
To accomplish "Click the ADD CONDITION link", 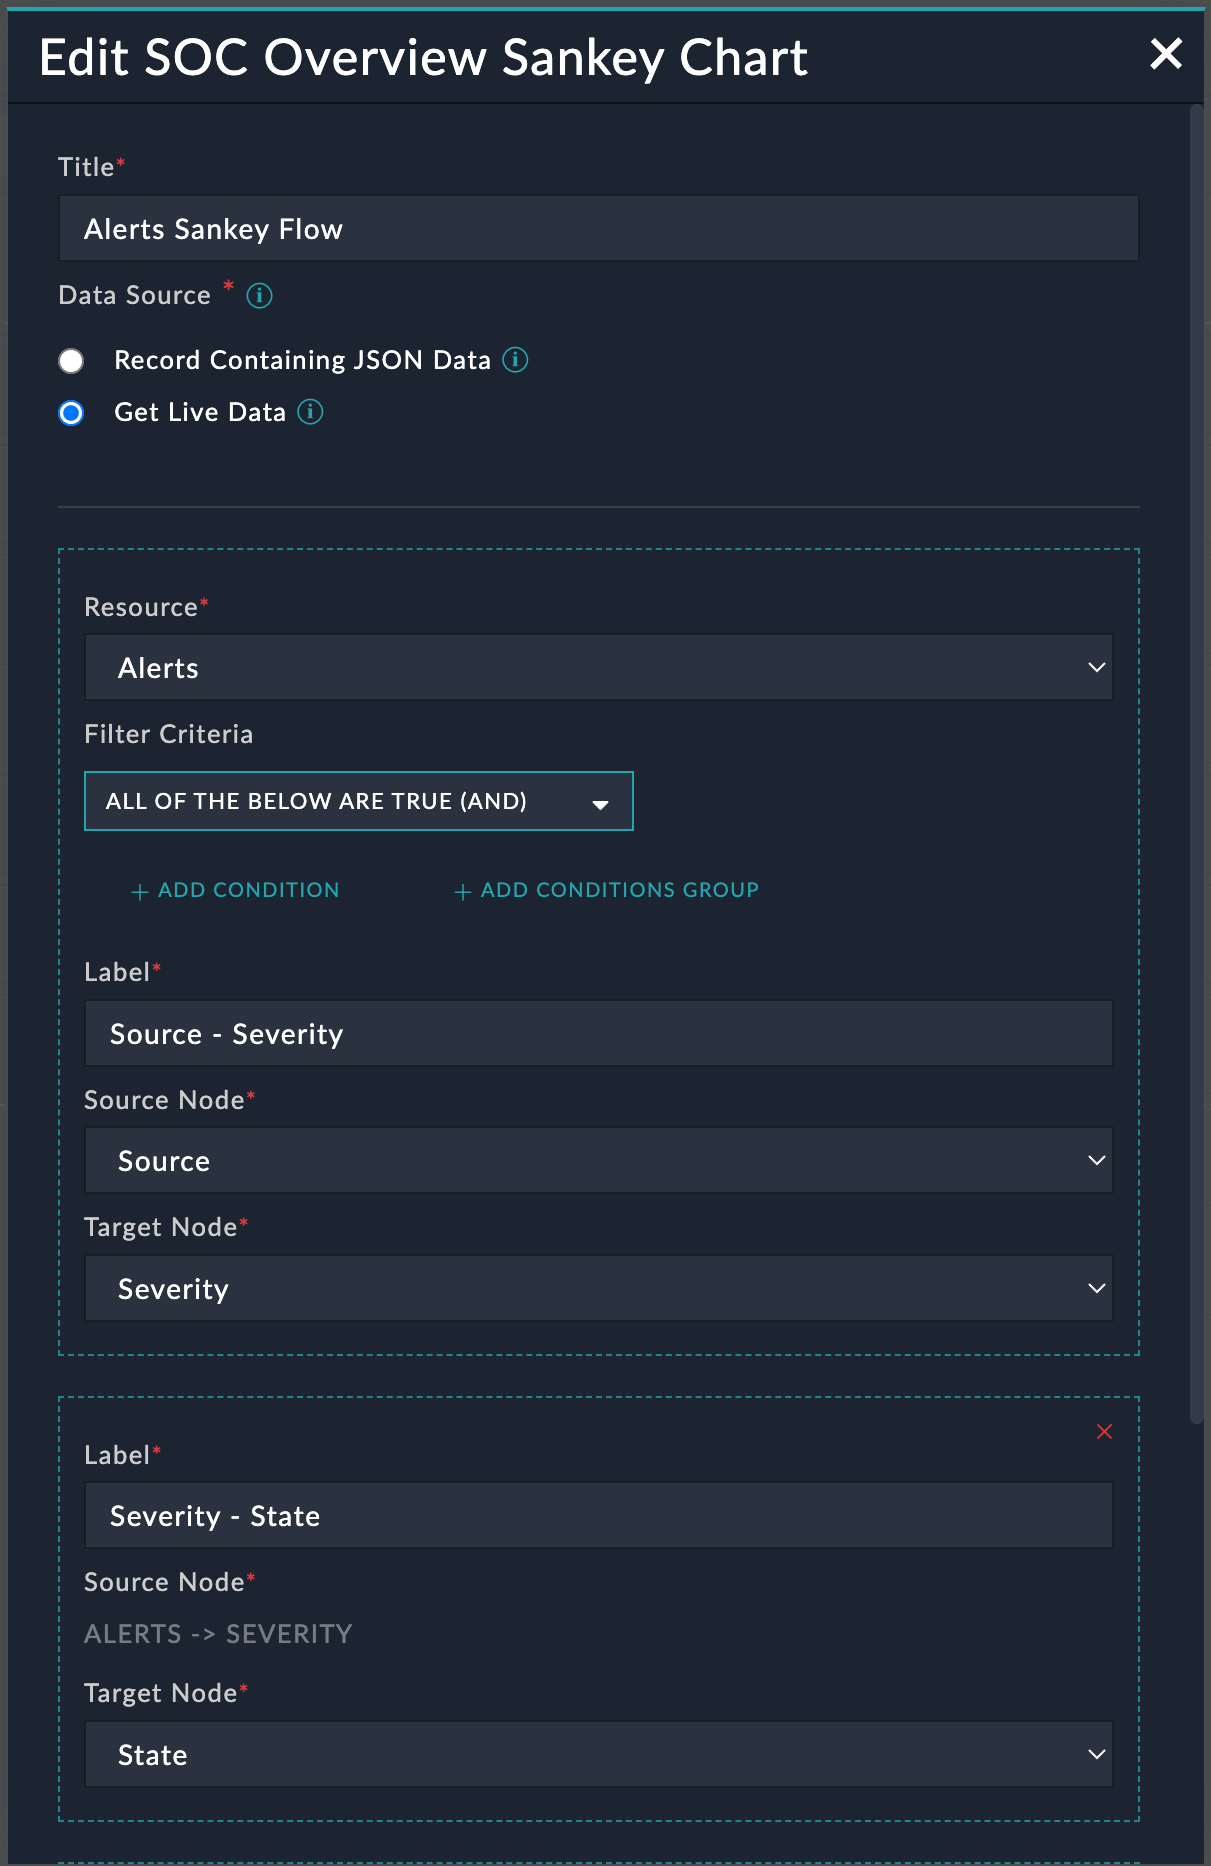I will click(x=248, y=890).
